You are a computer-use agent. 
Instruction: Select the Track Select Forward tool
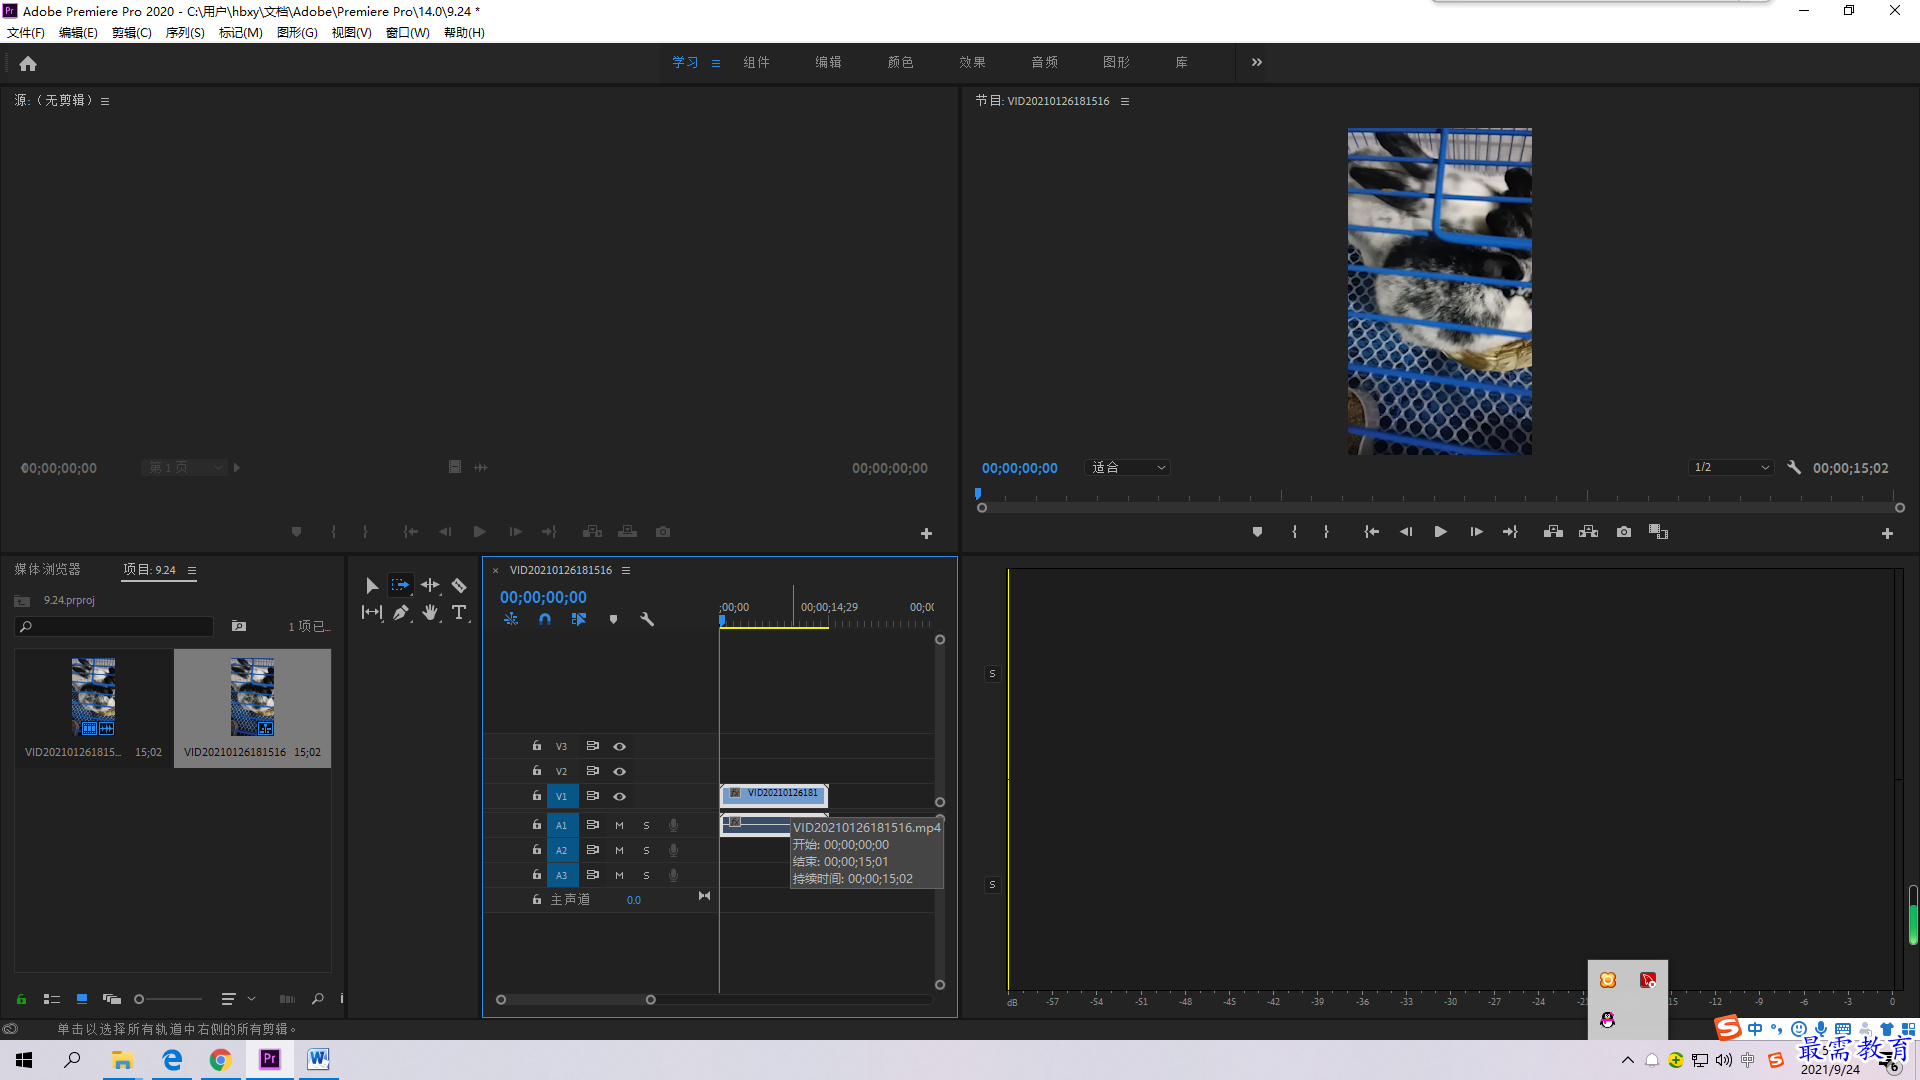tap(400, 585)
